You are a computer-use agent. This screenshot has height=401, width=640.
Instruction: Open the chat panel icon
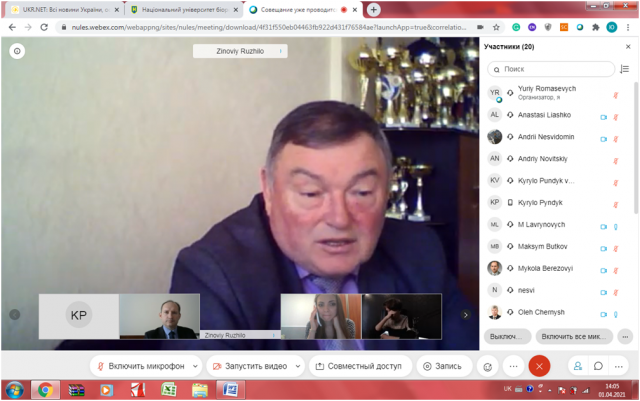(x=598, y=366)
